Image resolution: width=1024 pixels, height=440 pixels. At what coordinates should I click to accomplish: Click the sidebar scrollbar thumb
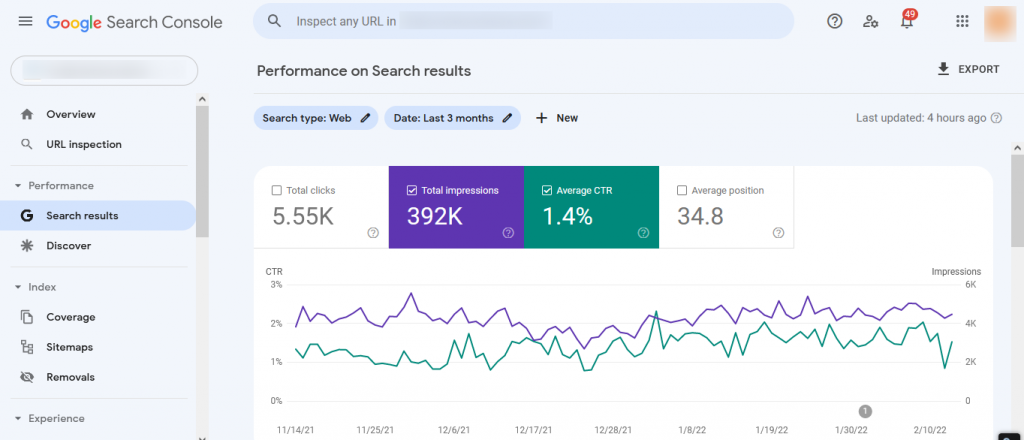[202, 171]
